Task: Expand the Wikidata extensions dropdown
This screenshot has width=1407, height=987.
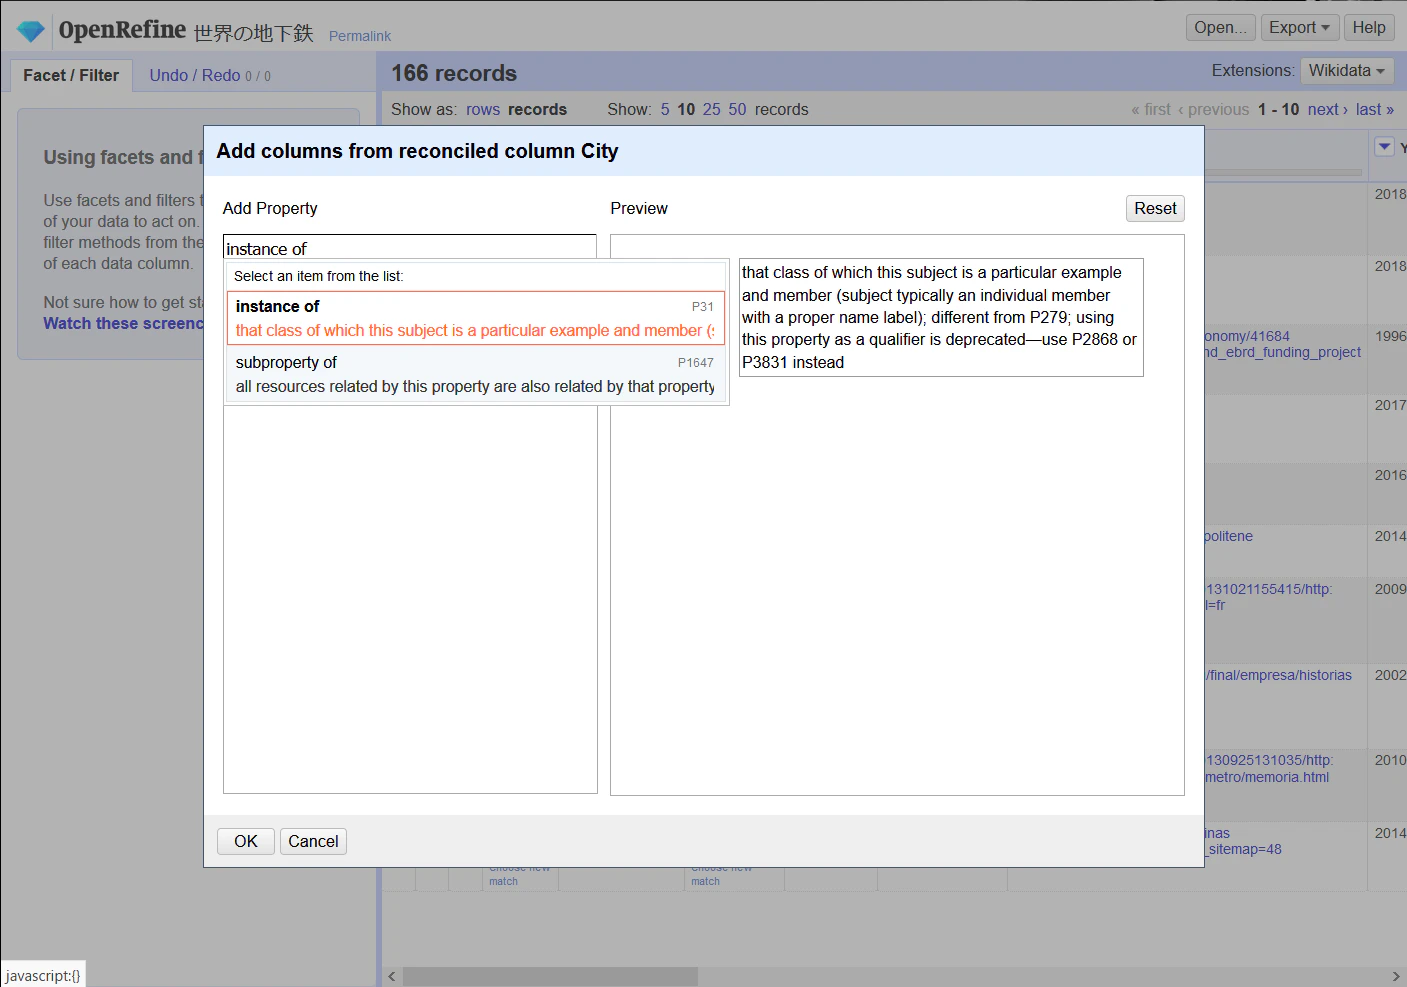Action: pos(1346,71)
